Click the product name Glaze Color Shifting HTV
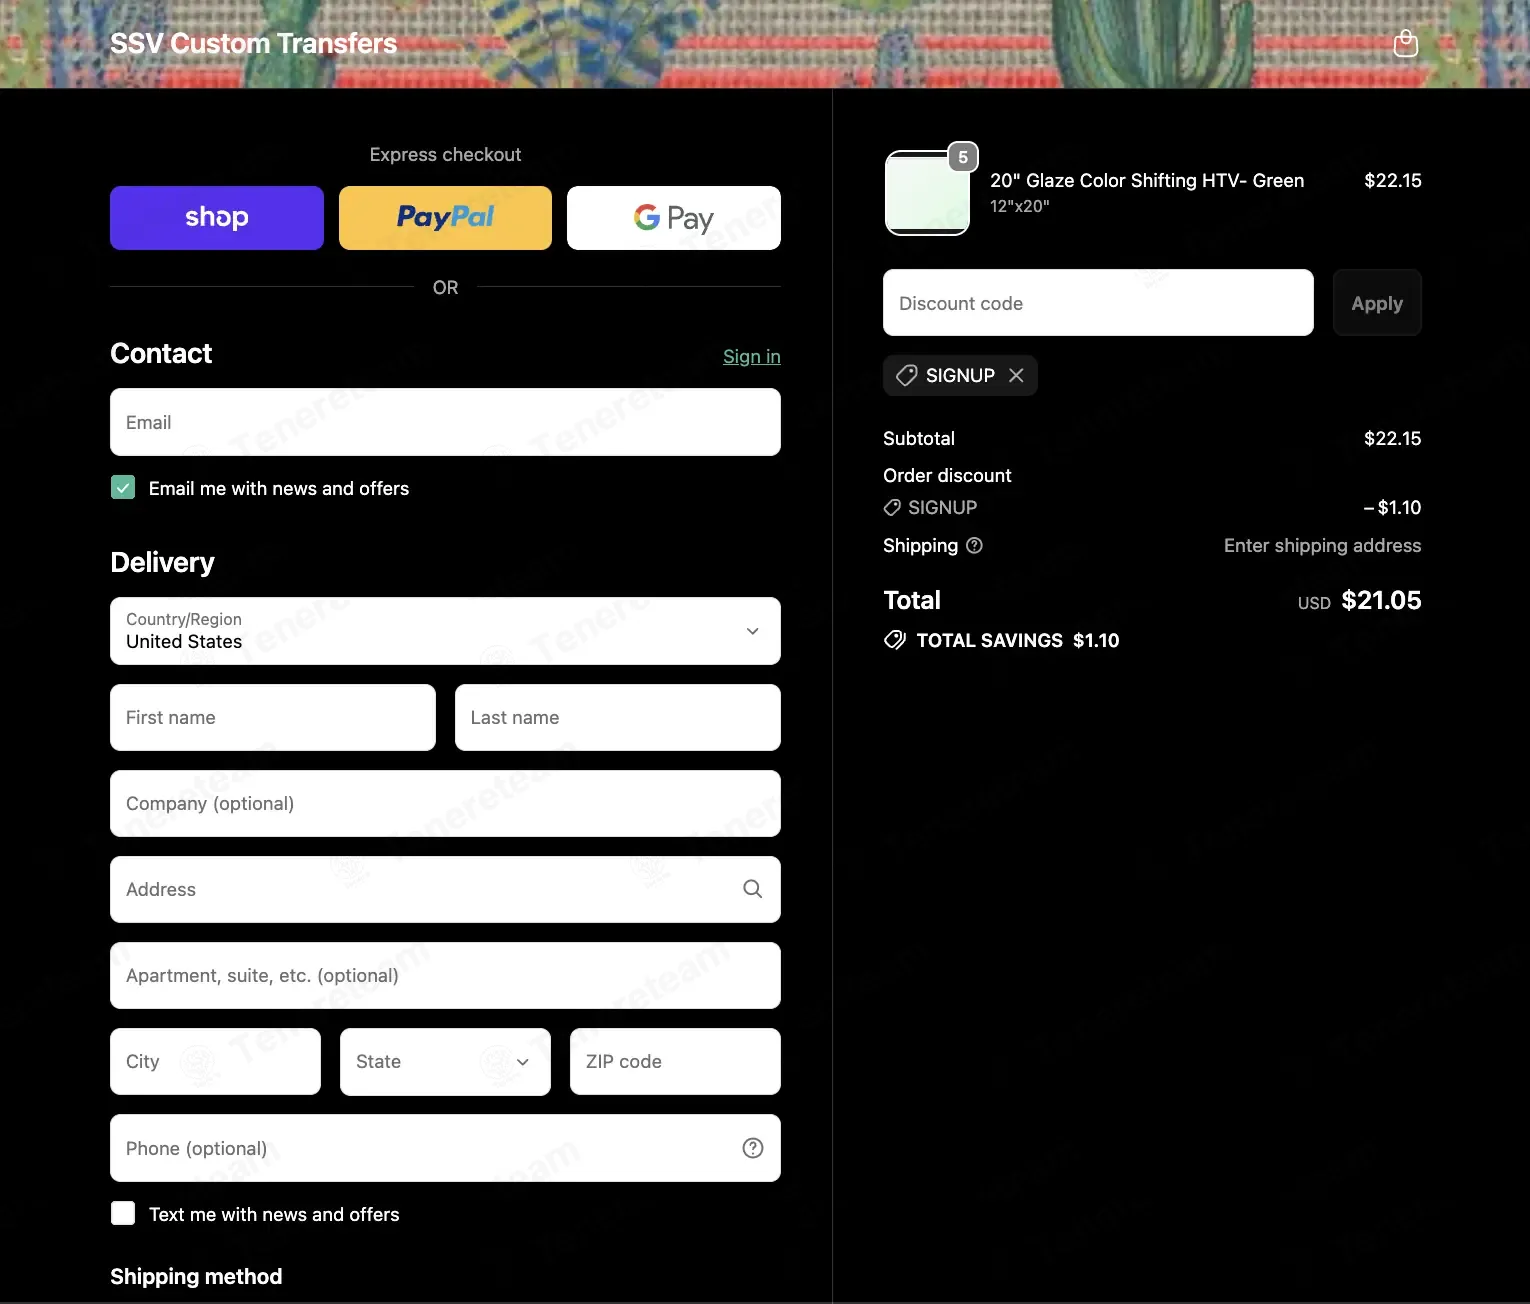 tap(1147, 180)
